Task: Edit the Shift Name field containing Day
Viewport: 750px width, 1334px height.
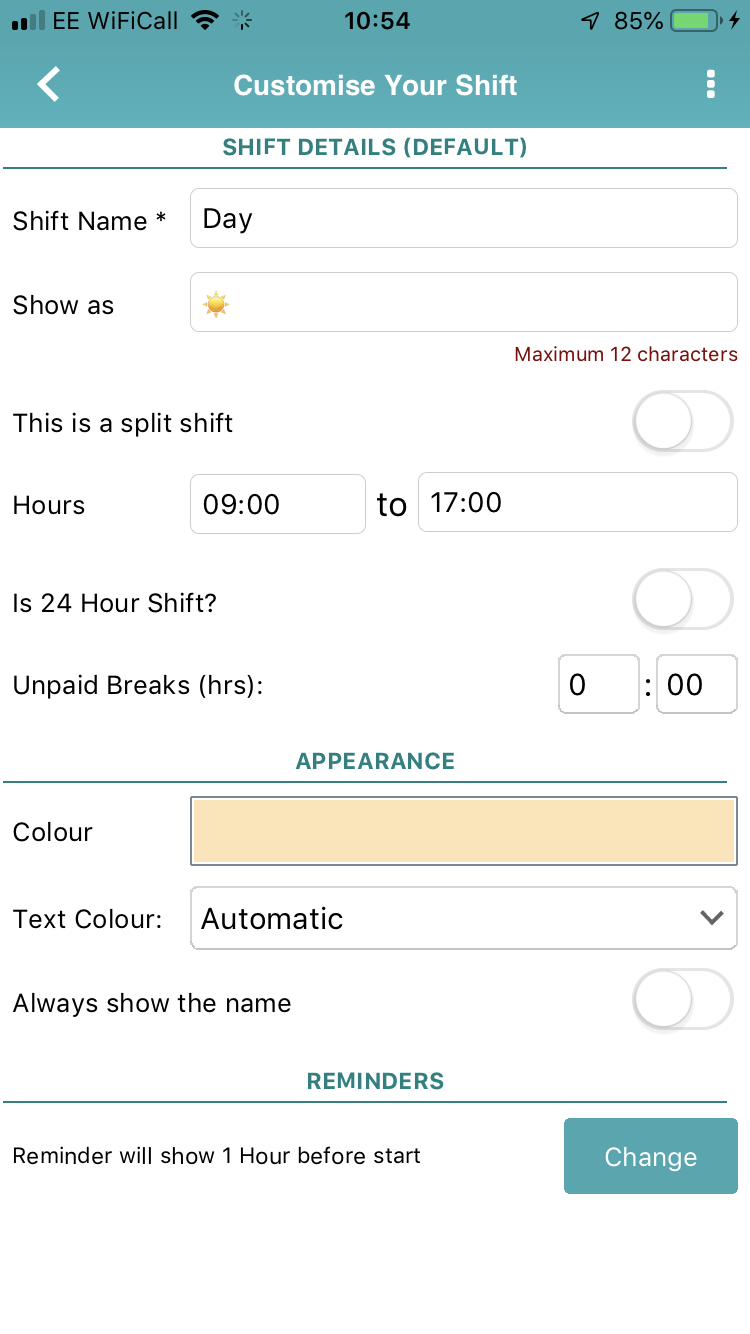Action: point(463,218)
